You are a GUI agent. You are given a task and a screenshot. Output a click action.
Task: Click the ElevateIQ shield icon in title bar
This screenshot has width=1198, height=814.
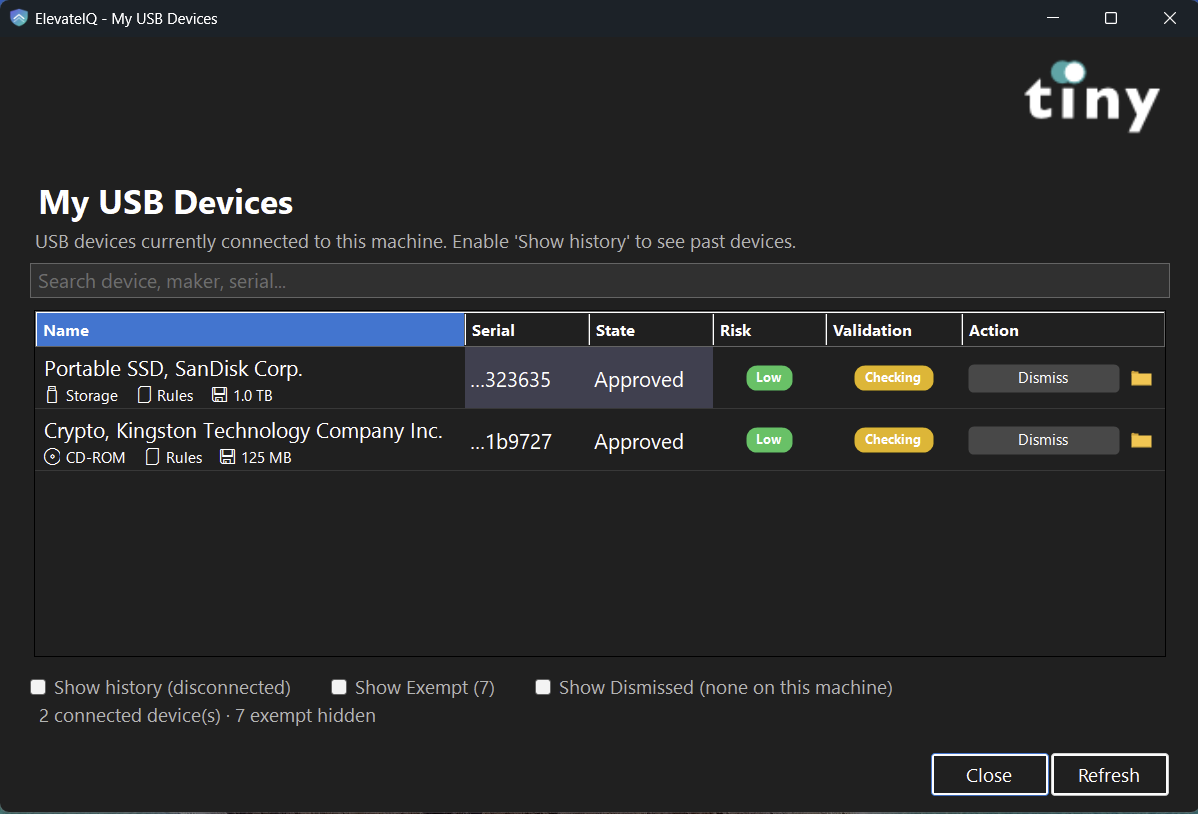point(19,18)
